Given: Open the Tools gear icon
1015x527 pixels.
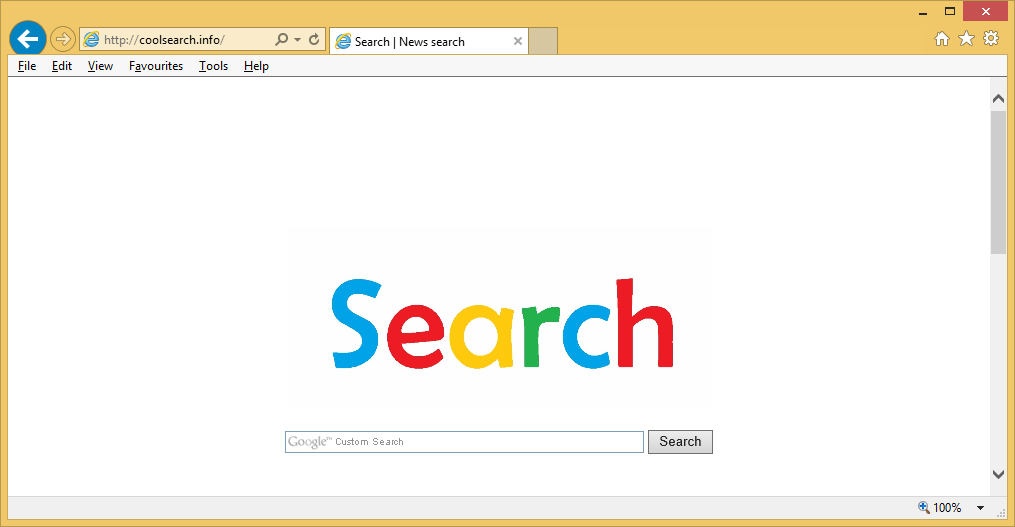Looking at the screenshot, I should (991, 38).
